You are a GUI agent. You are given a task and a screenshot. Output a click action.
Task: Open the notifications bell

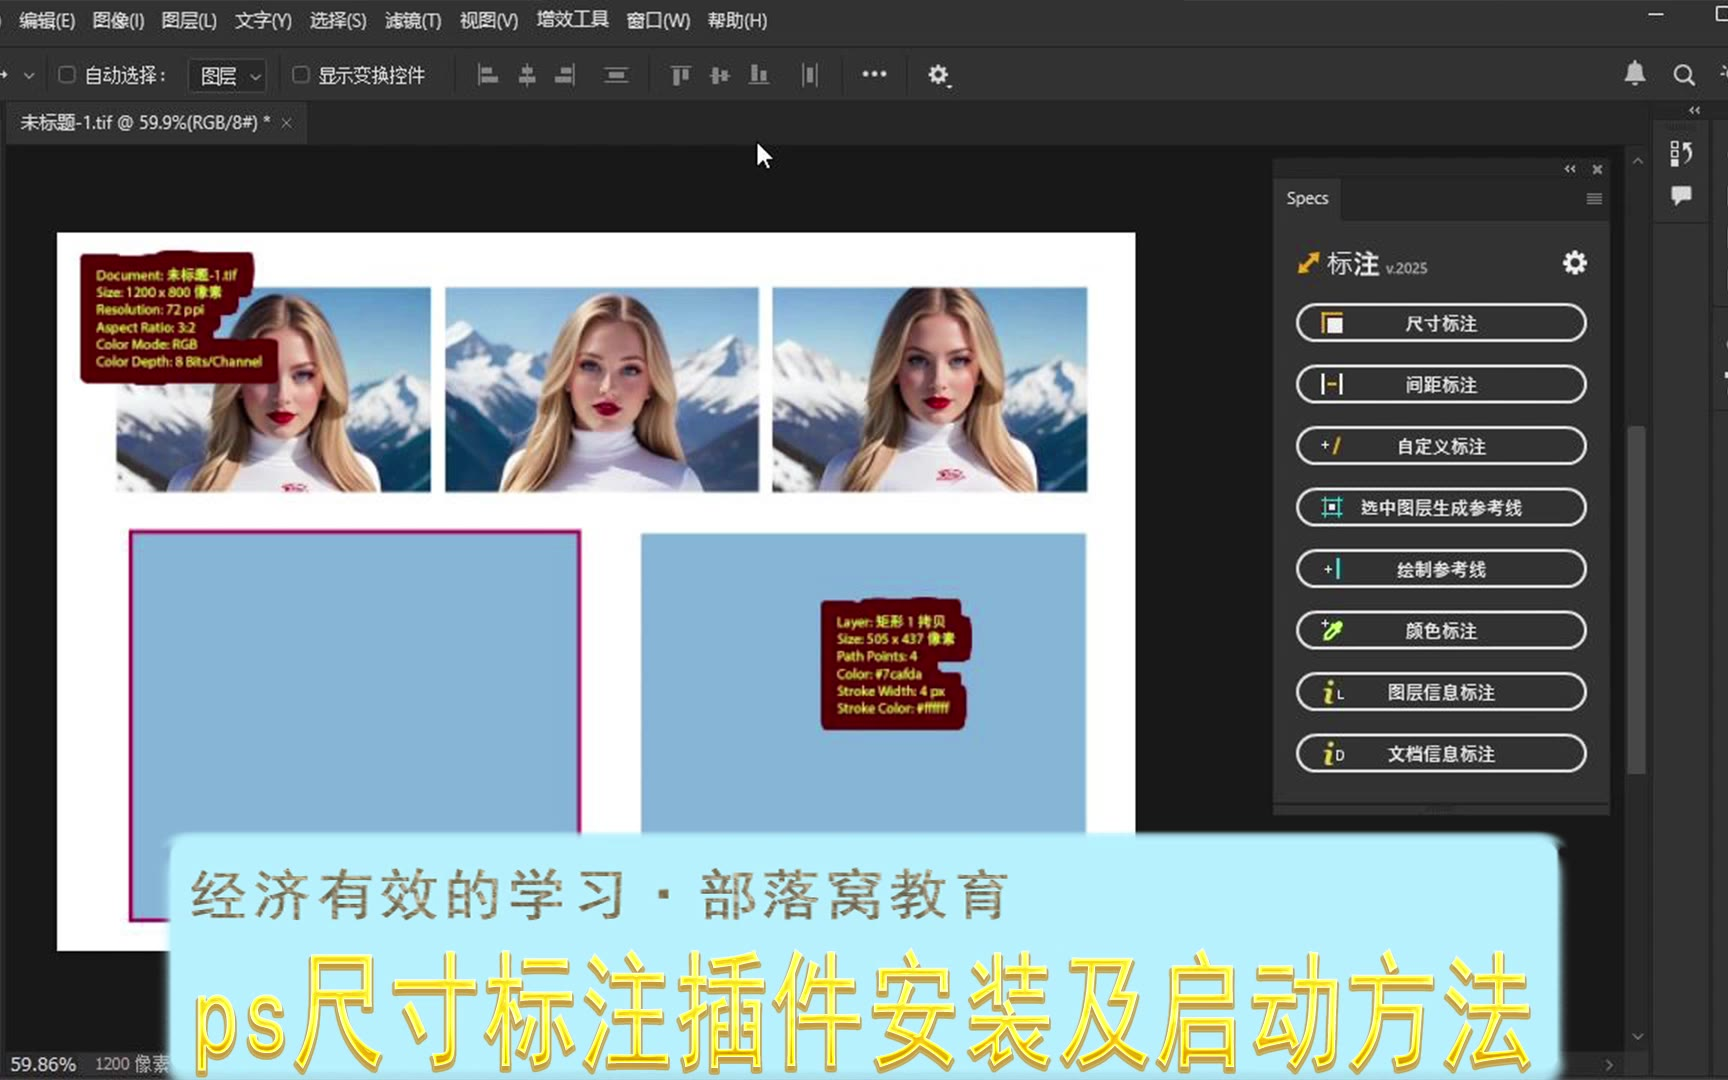point(1635,74)
